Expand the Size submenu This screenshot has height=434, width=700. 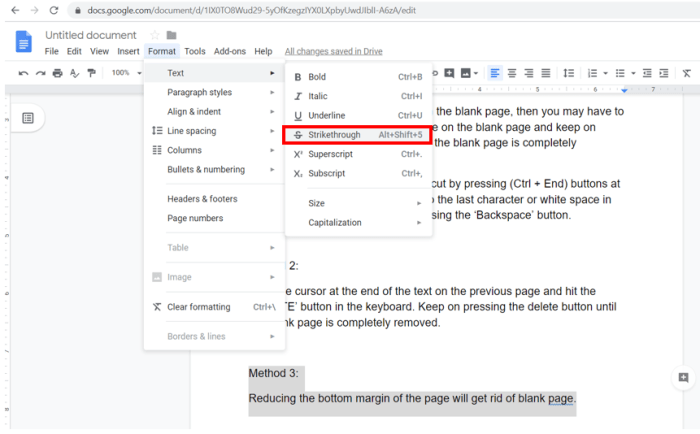click(x=358, y=203)
